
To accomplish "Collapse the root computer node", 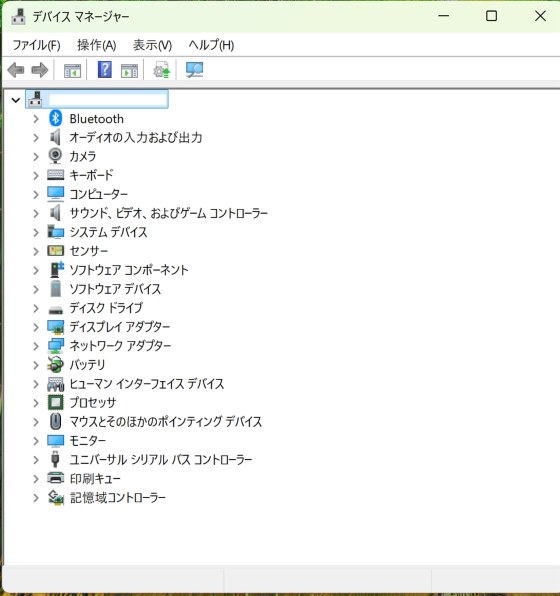I will click(x=16, y=100).
